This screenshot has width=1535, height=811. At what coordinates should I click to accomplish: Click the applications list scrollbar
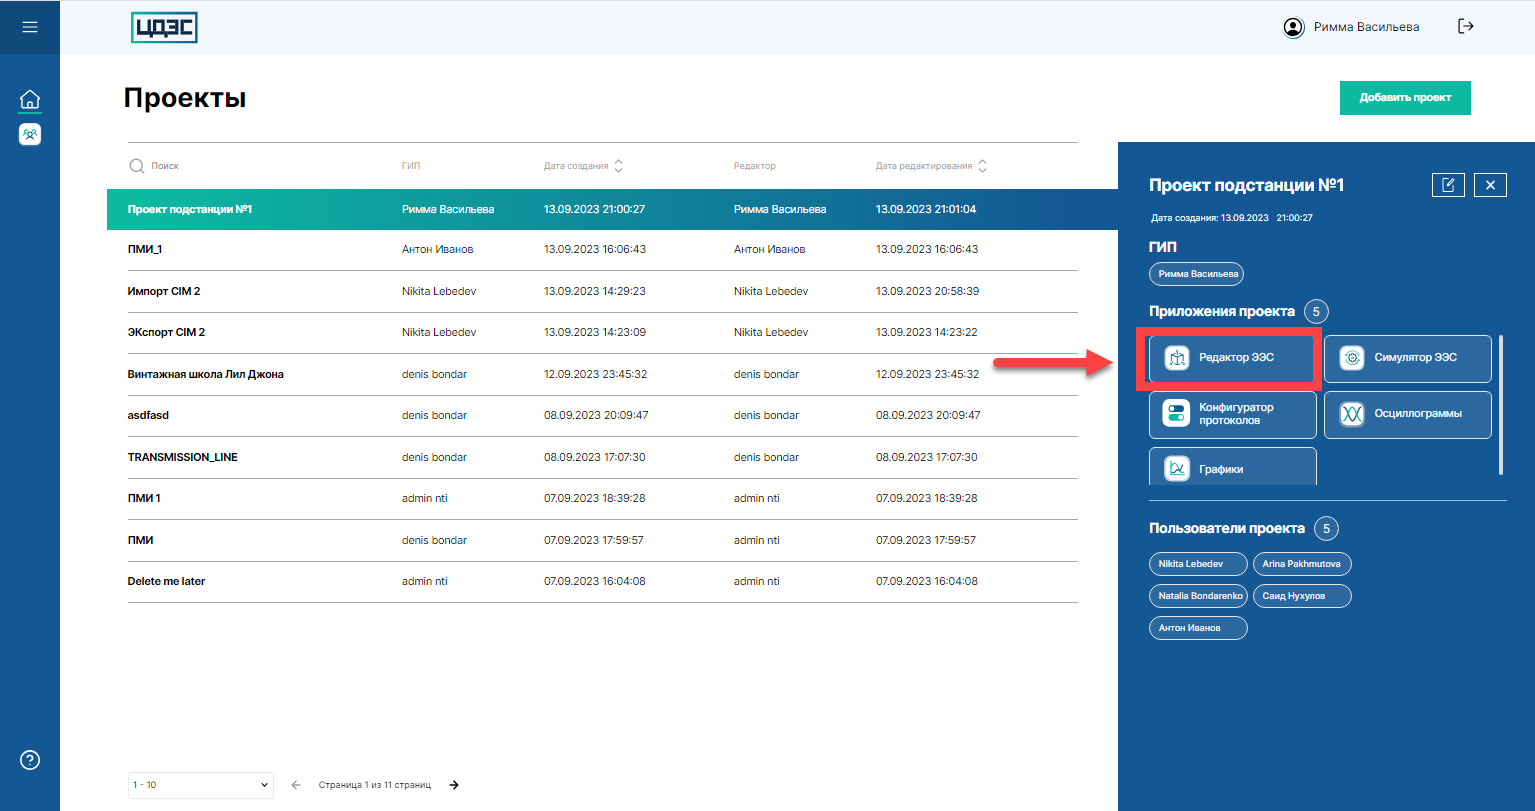coord(1500,405)
